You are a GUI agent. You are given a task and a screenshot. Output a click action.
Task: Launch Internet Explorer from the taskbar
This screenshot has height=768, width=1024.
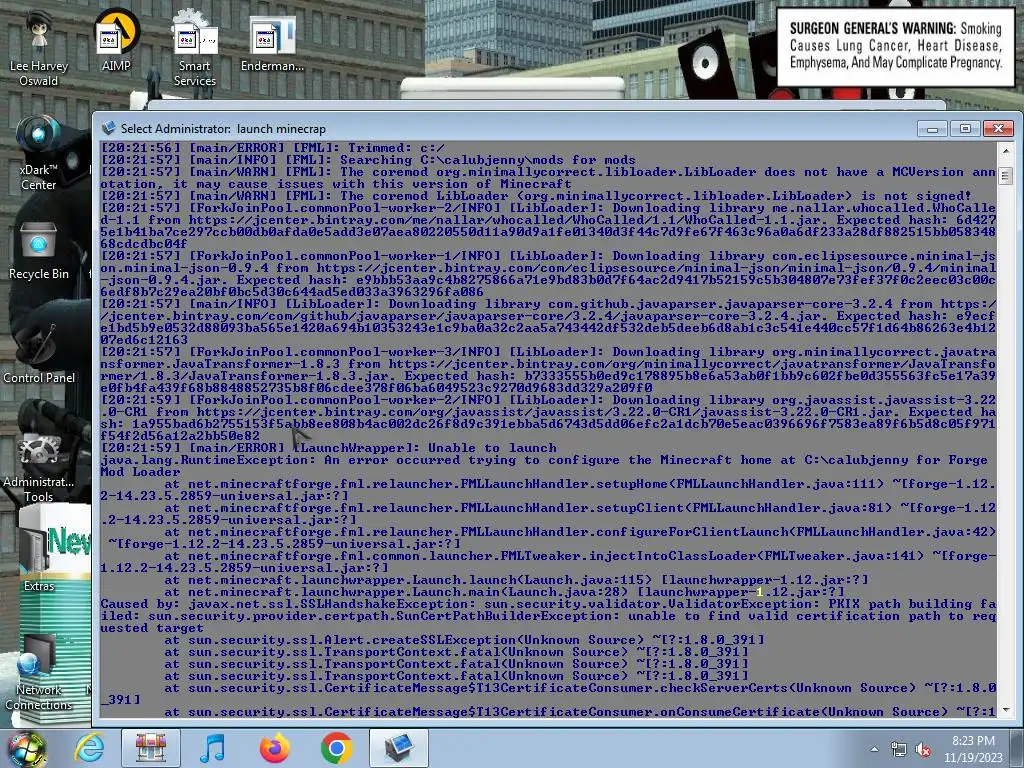click(x=89, y=748)
